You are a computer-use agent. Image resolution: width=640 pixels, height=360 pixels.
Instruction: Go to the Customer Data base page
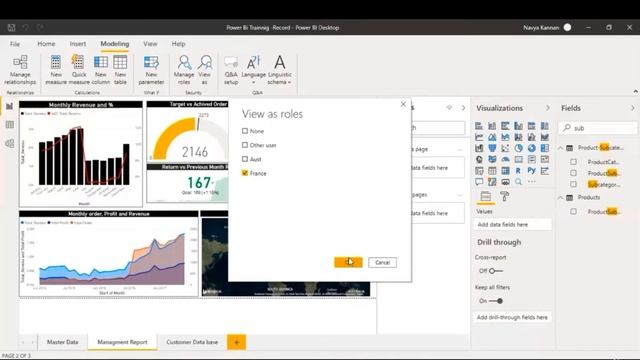(x=192, y=342)
